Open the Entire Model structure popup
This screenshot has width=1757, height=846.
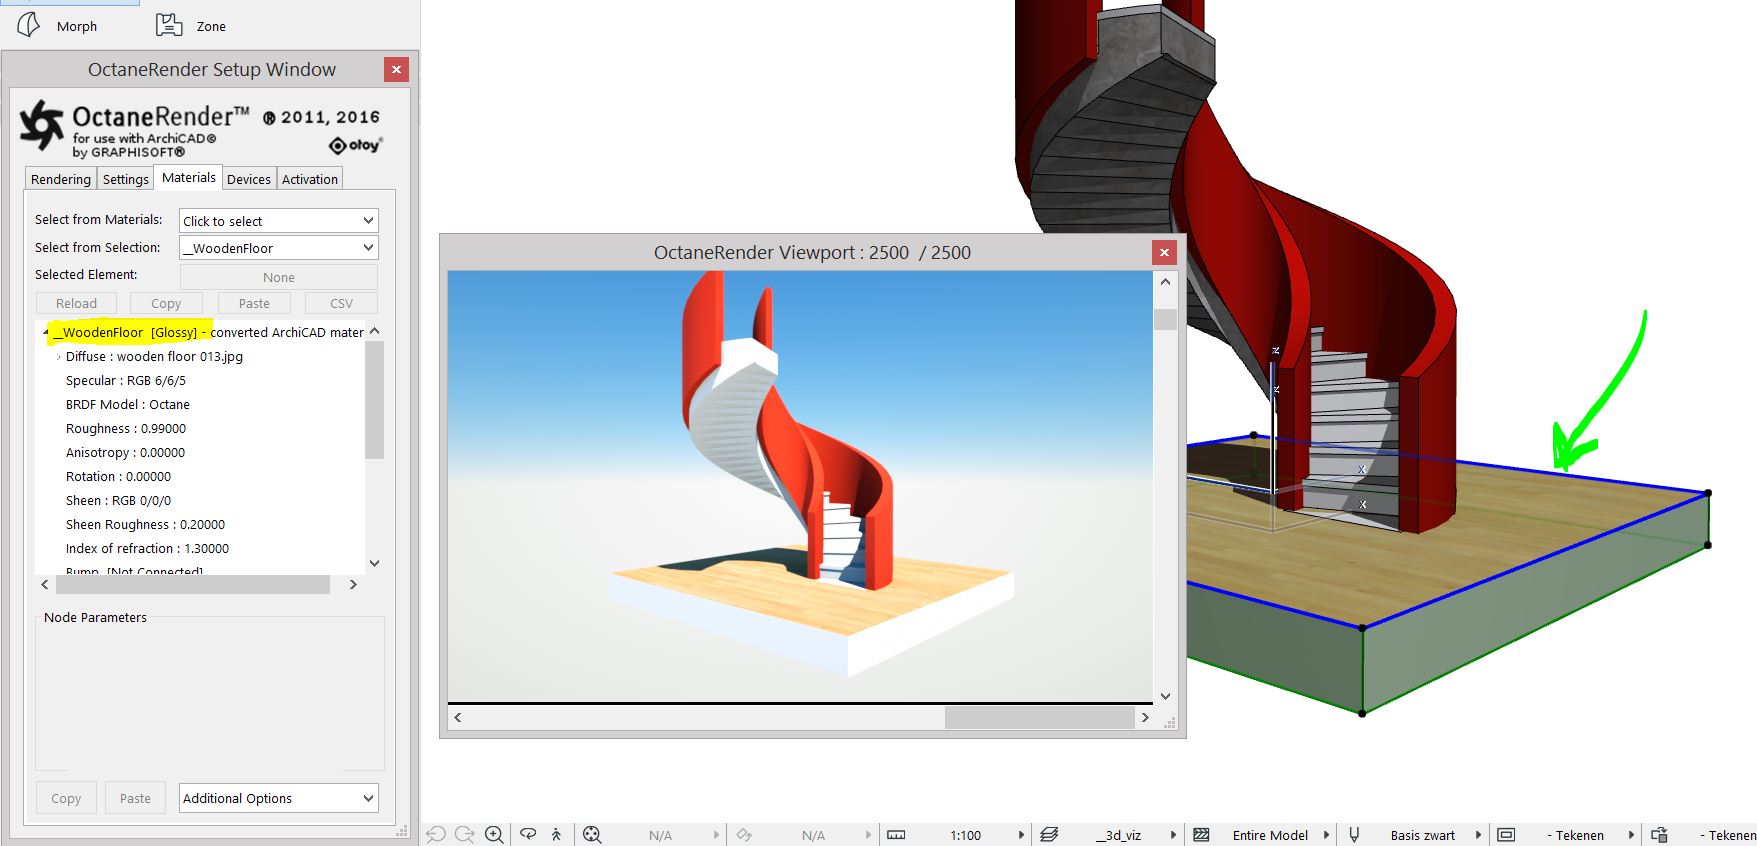point(1326,835)
